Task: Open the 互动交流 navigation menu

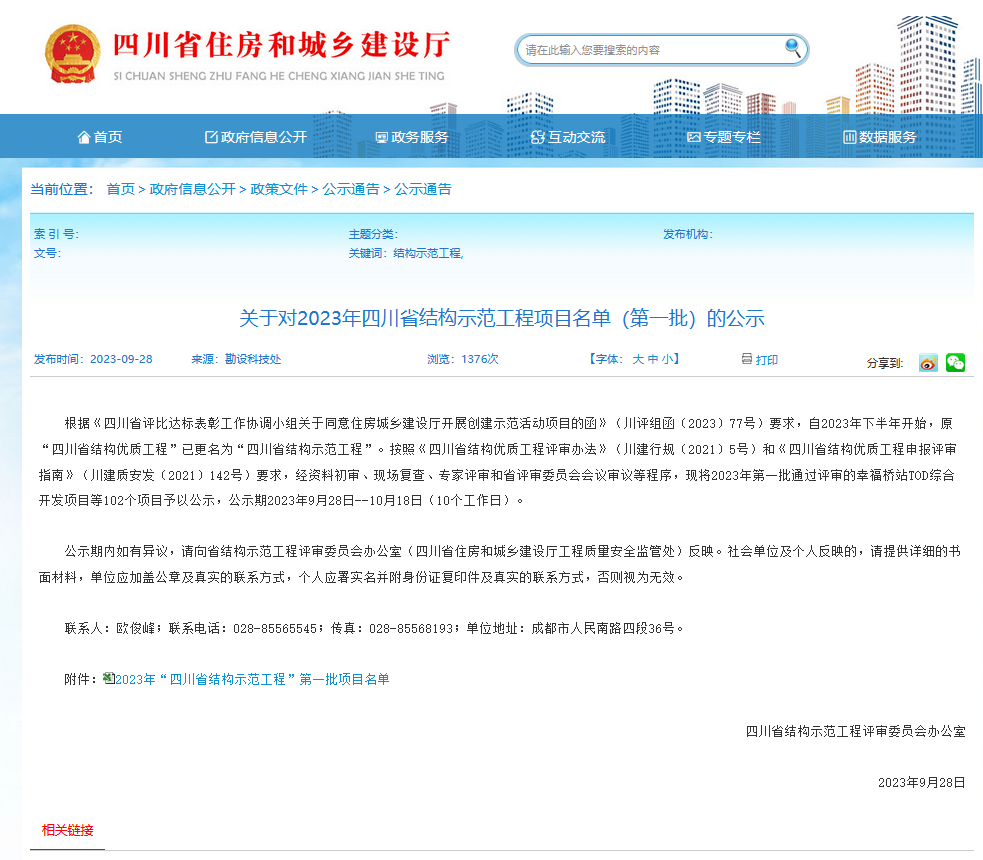Action: (x=568, y=137)
